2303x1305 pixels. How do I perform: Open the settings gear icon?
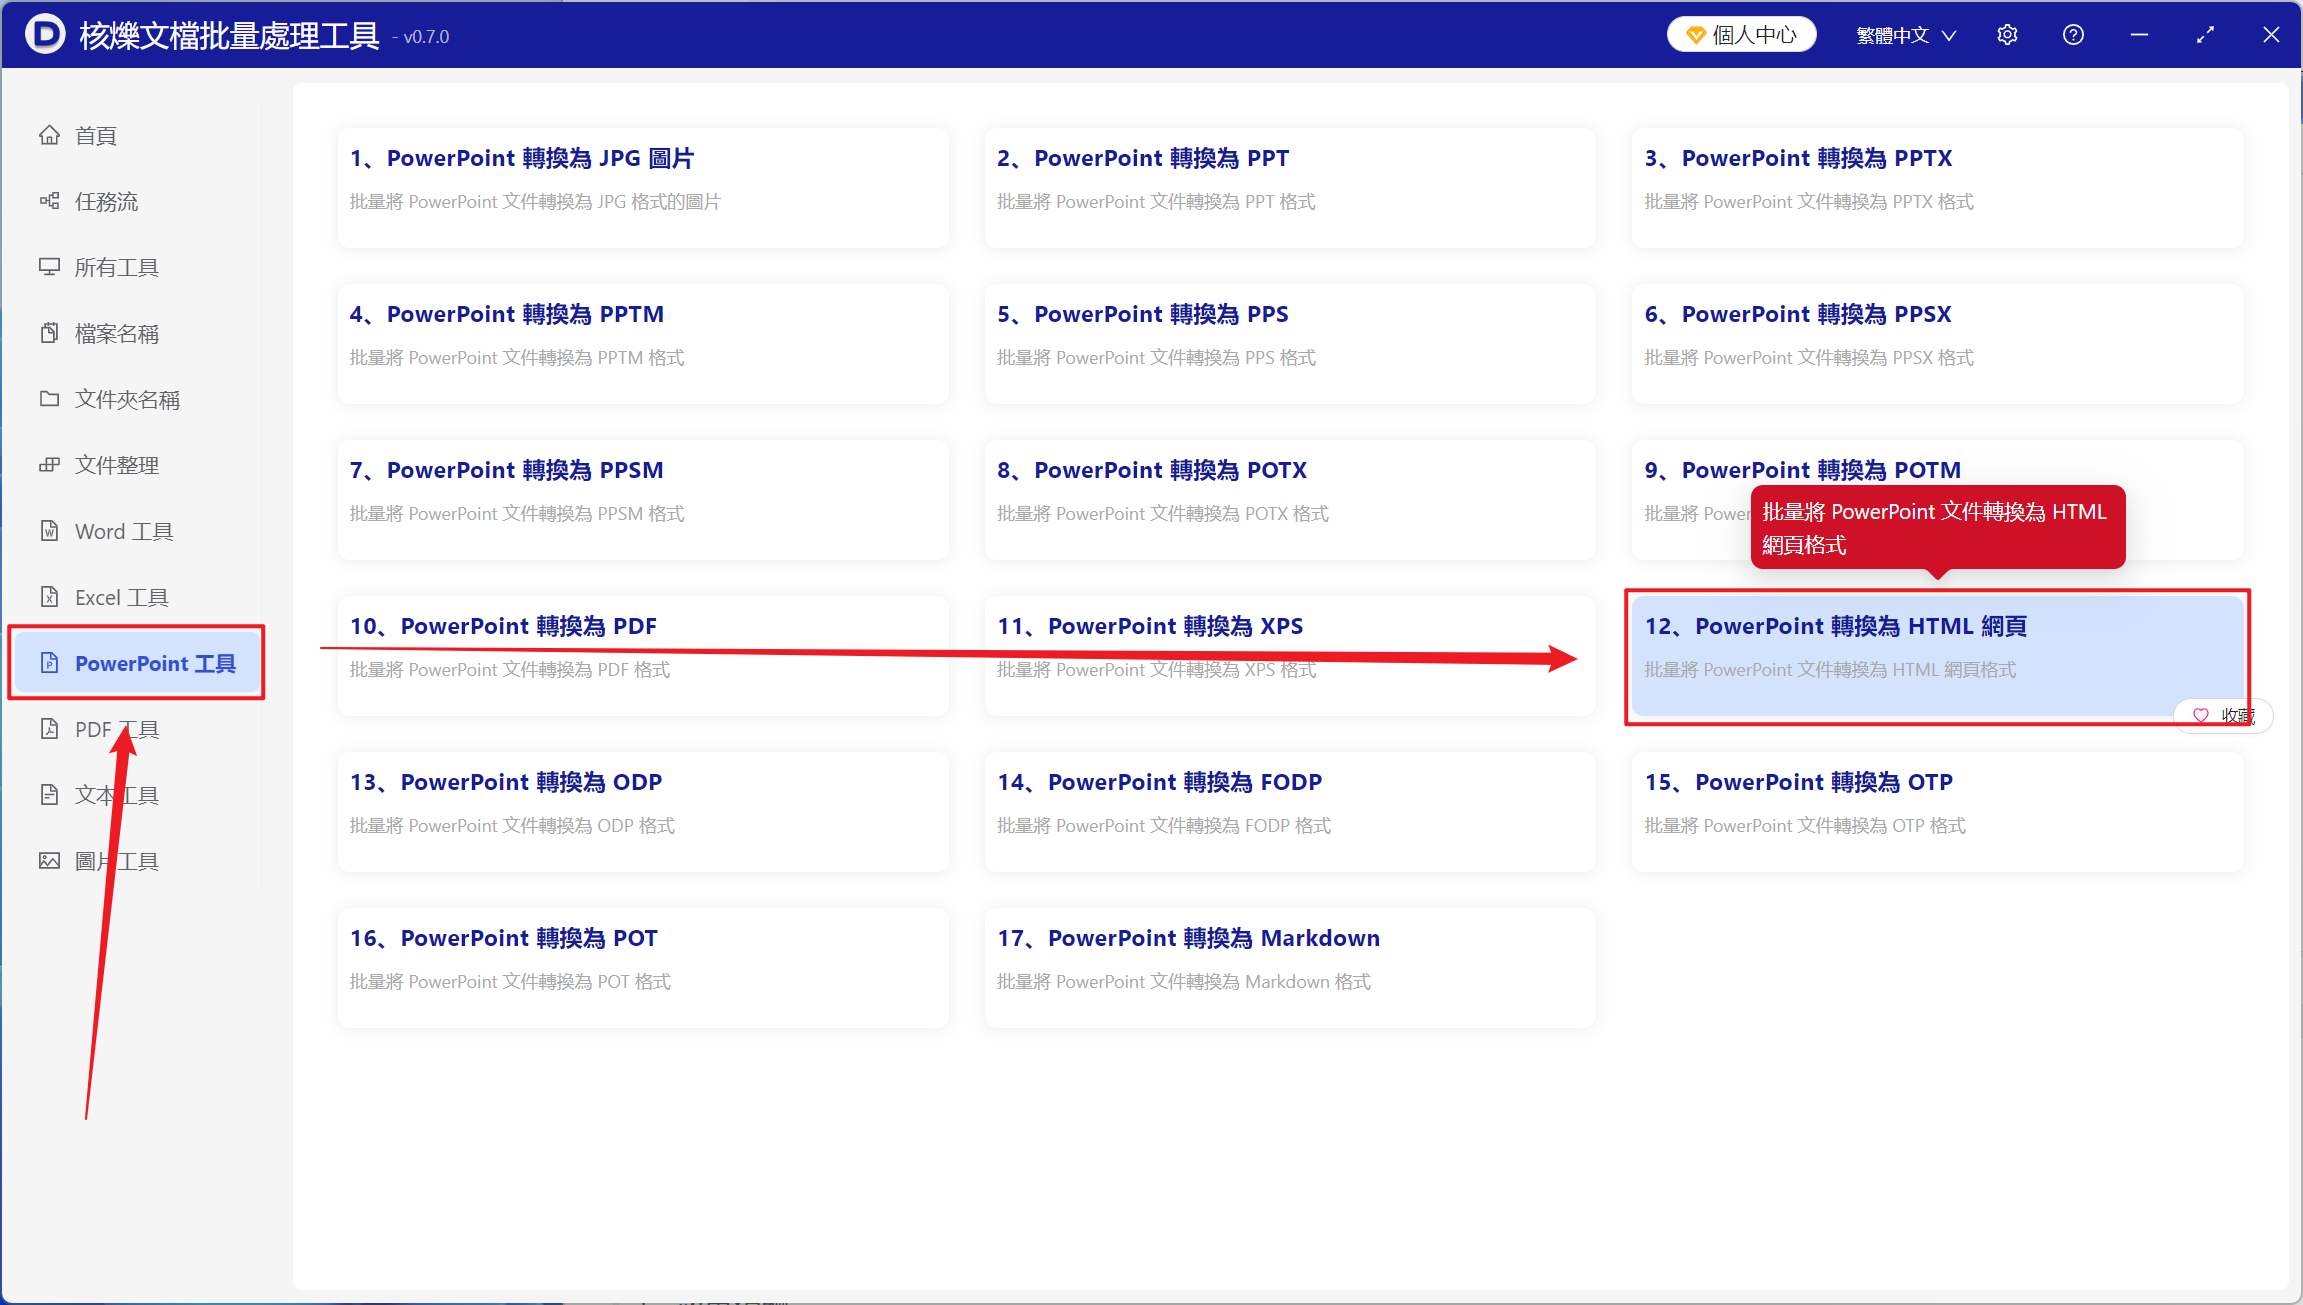[x=2007, y=35]
